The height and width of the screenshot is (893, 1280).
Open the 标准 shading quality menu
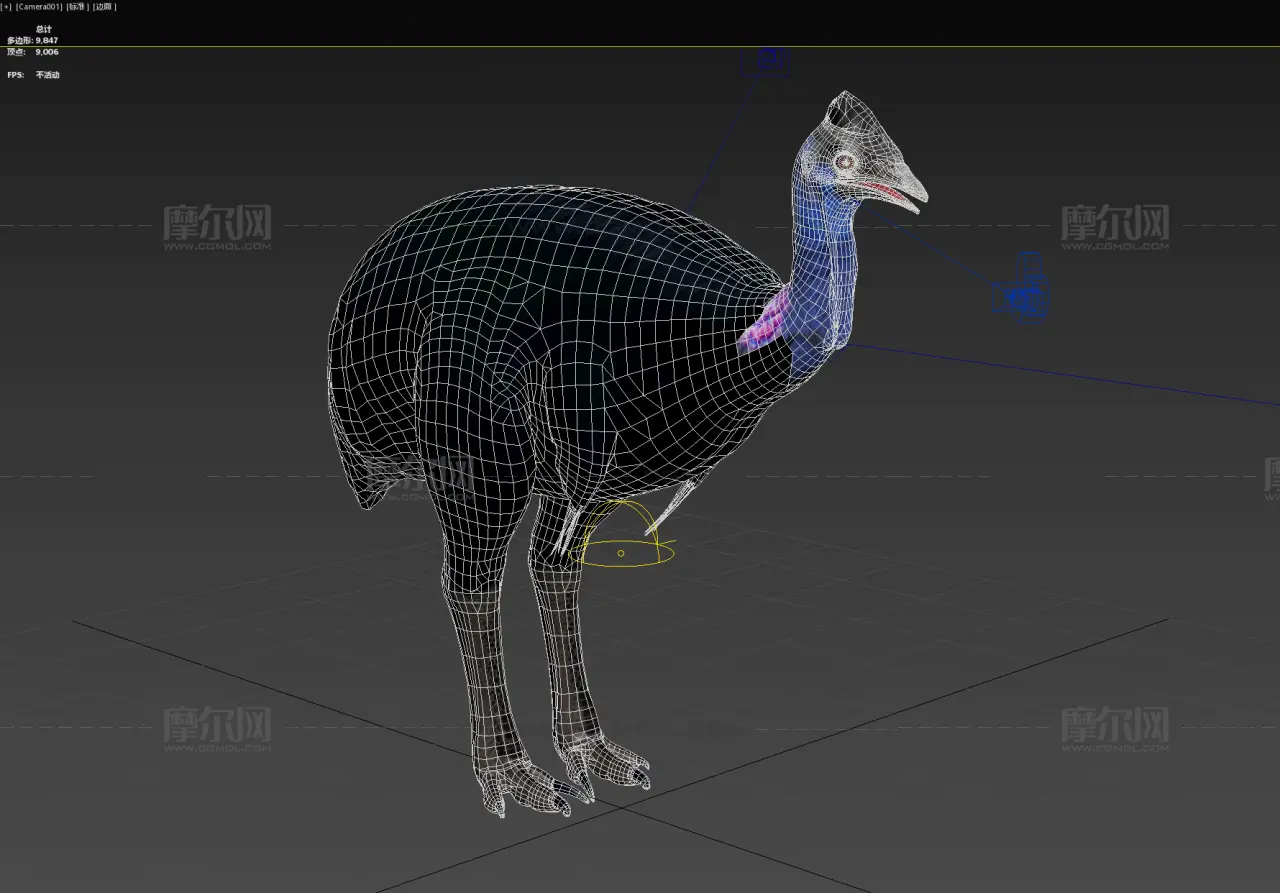(x=77, y=7)
